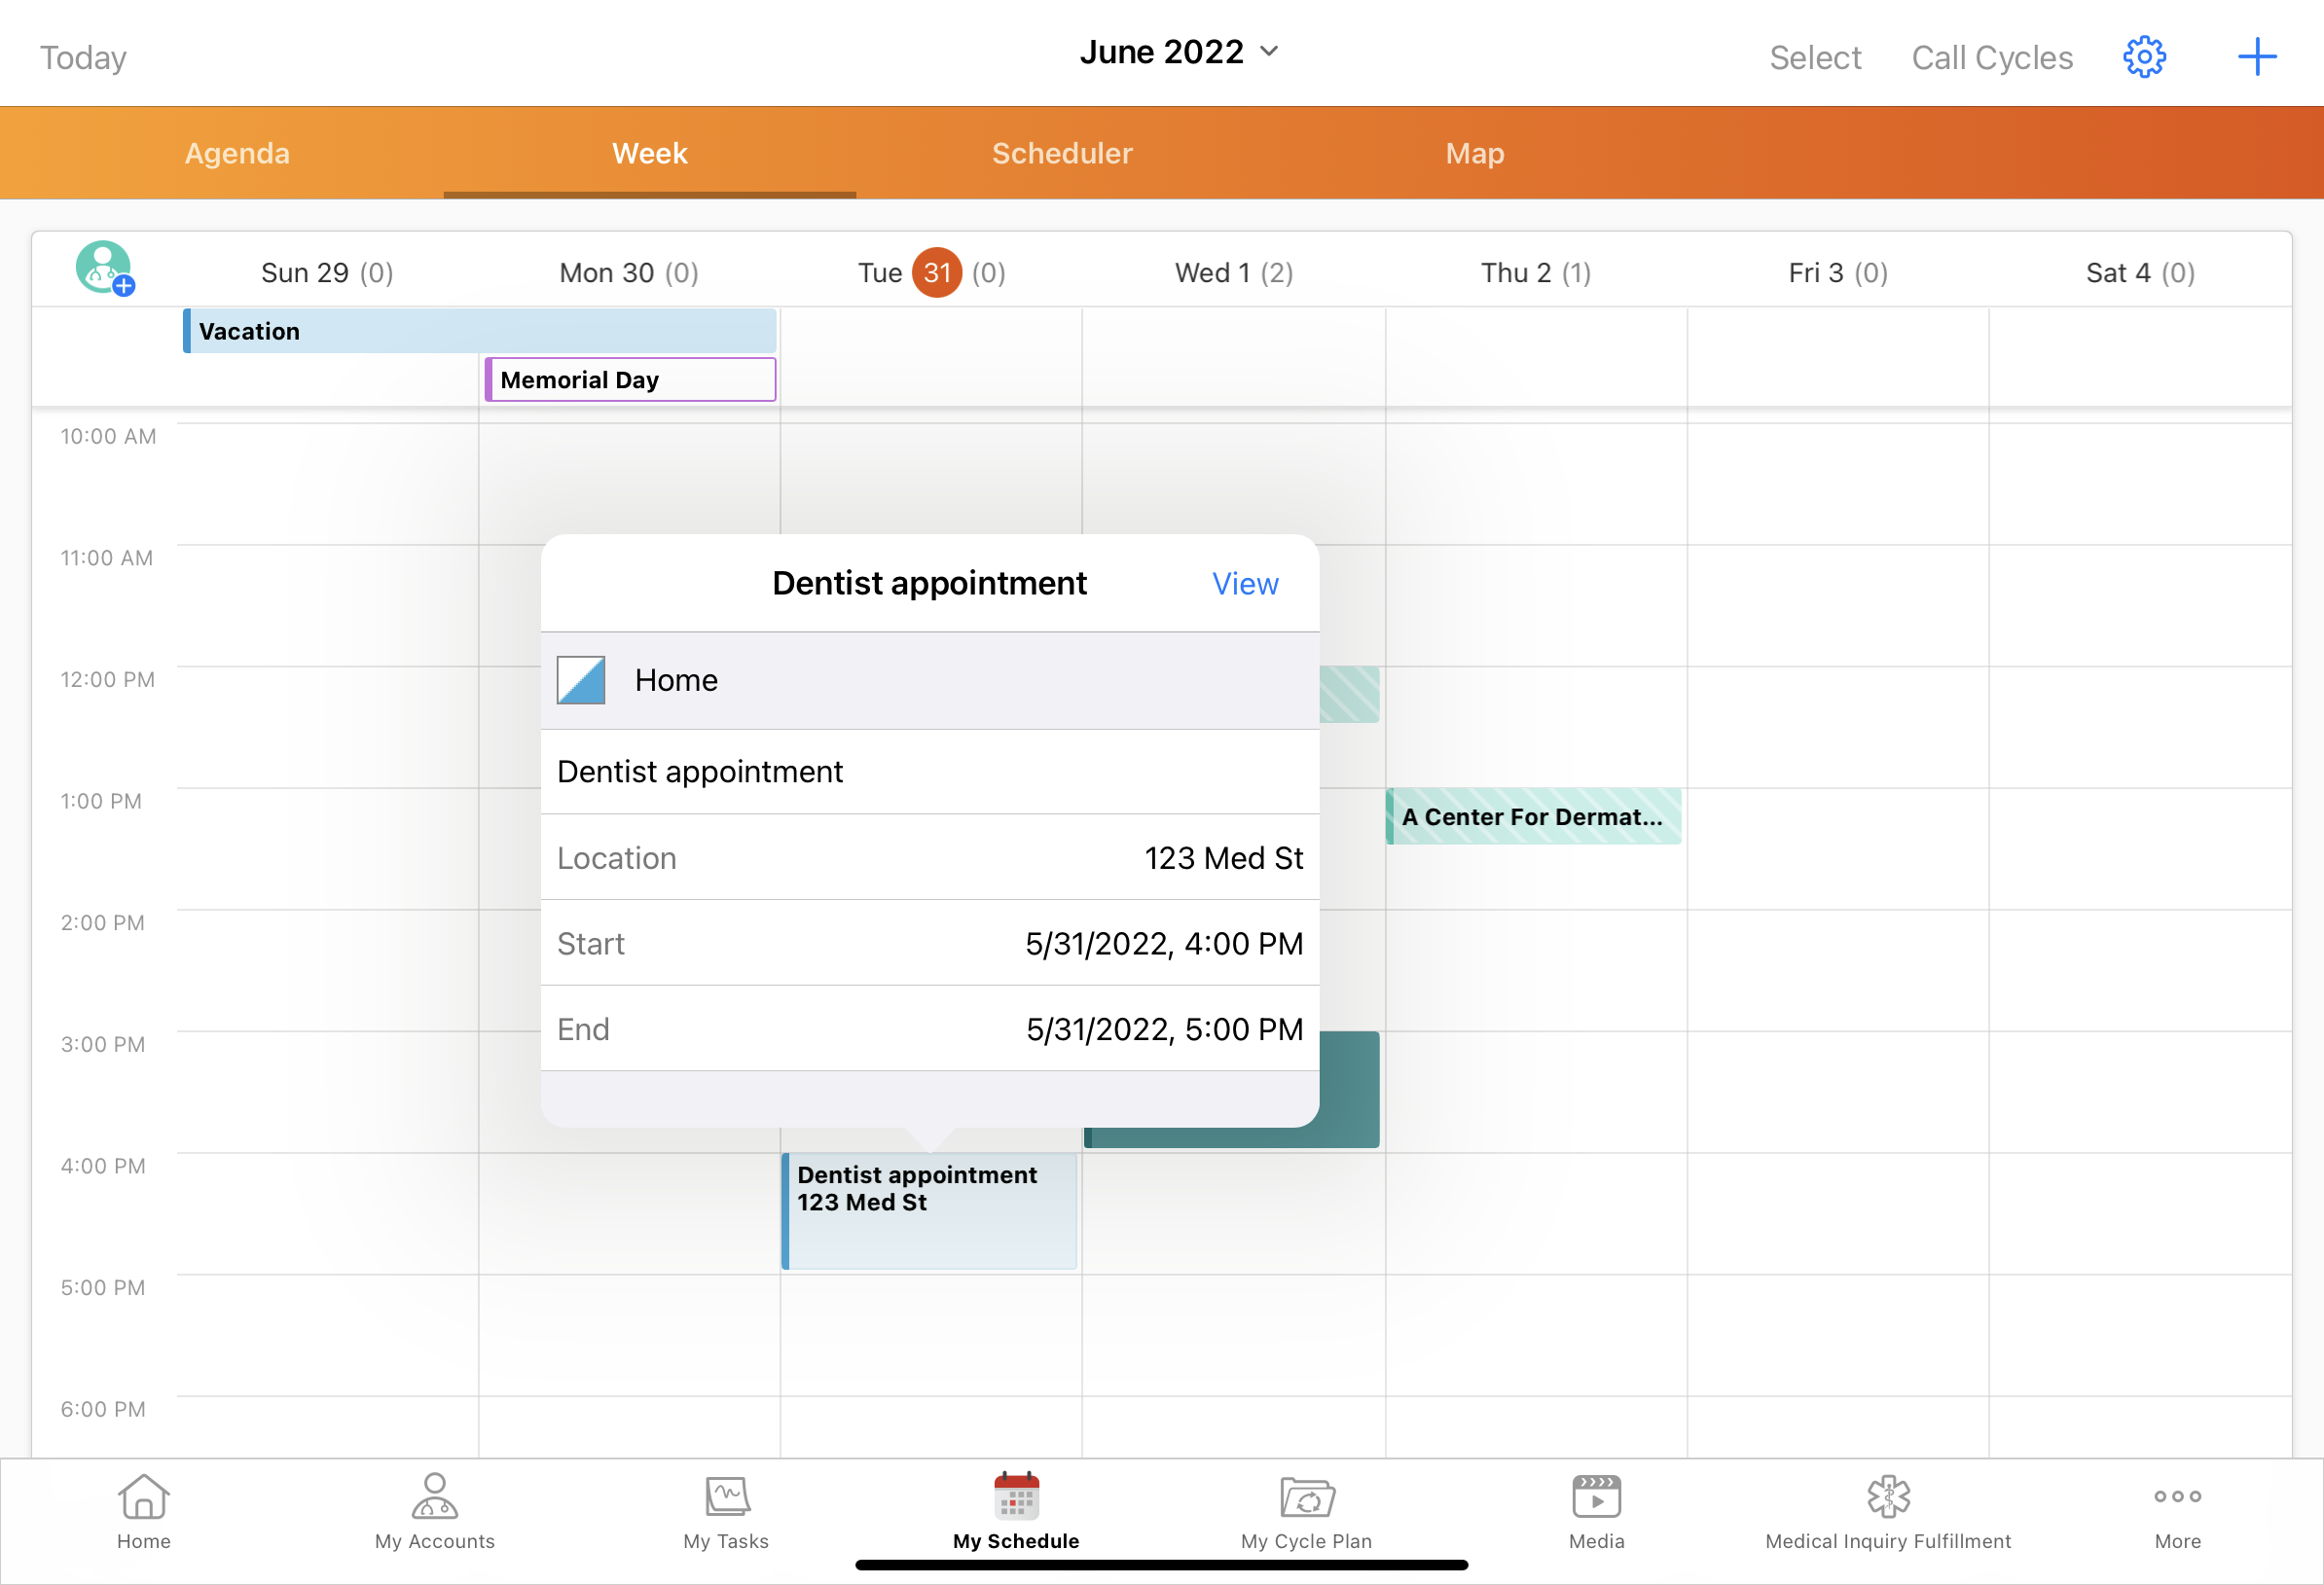This screenshot has width=2324, height=1585.
Task: Select the Memorial Day all-day event
Action: pos(630,380)
